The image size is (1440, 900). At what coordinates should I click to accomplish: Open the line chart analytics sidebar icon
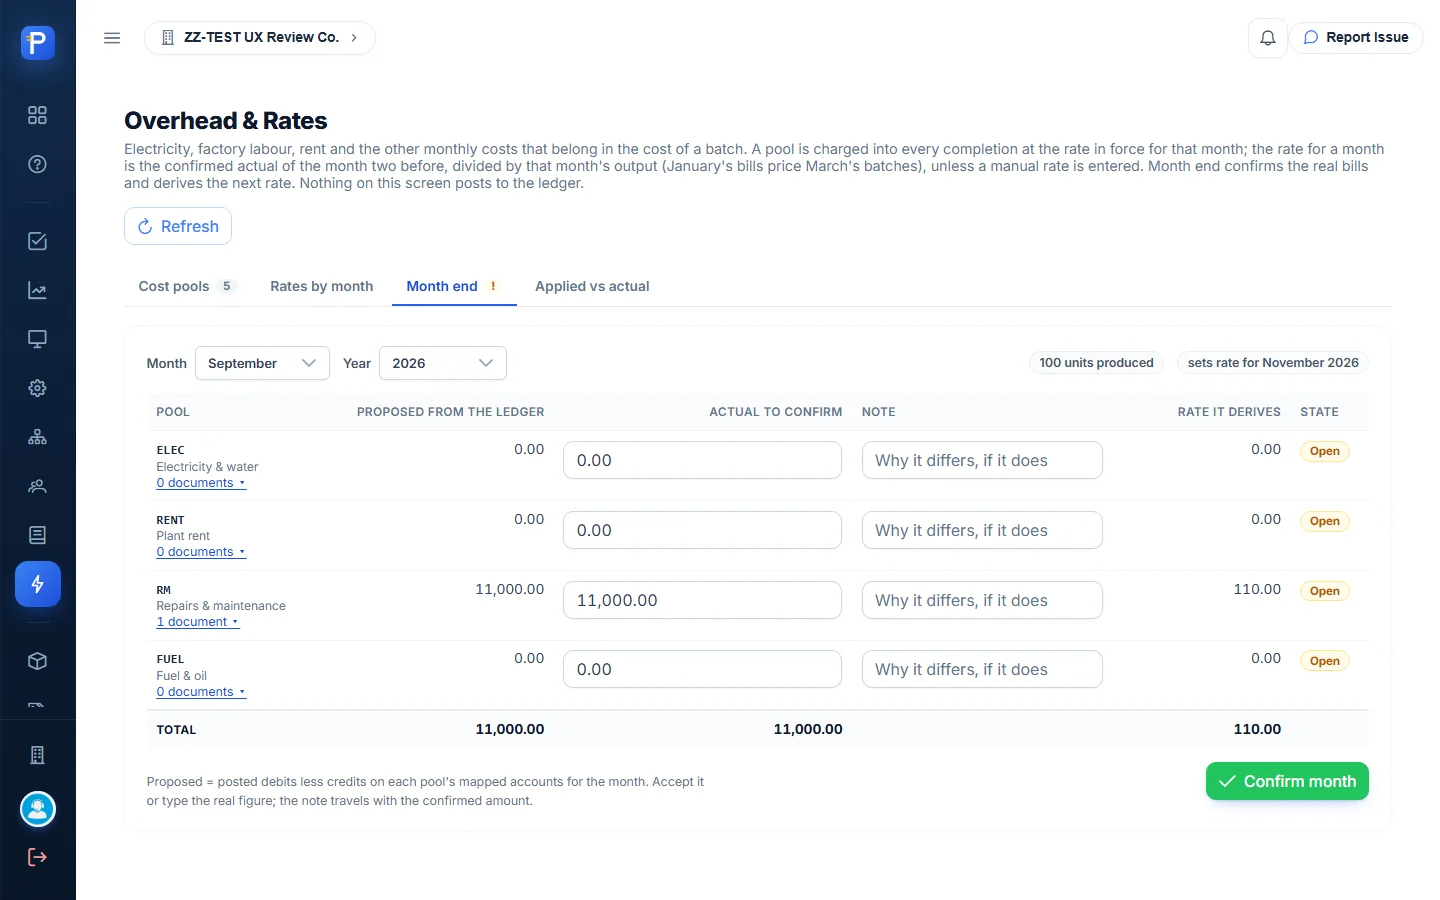tap(37, 290)
